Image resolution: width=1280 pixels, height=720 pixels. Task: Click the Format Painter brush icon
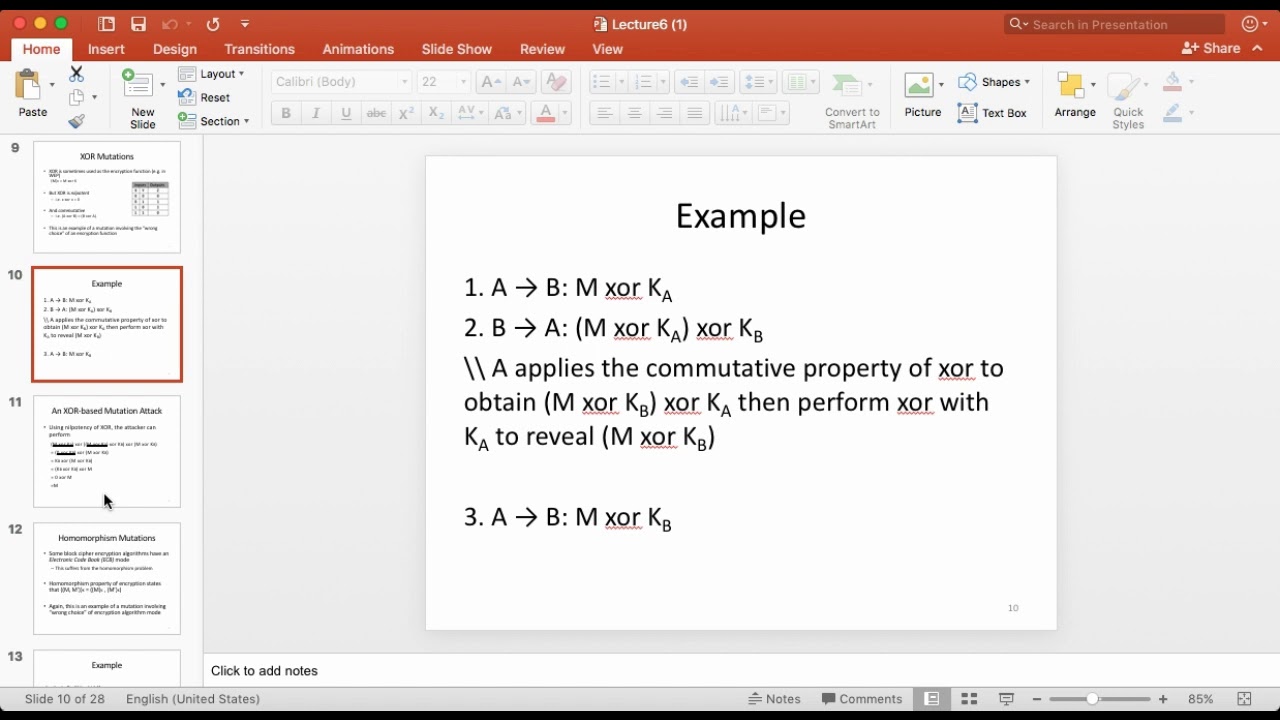click(x=77, y=121)
